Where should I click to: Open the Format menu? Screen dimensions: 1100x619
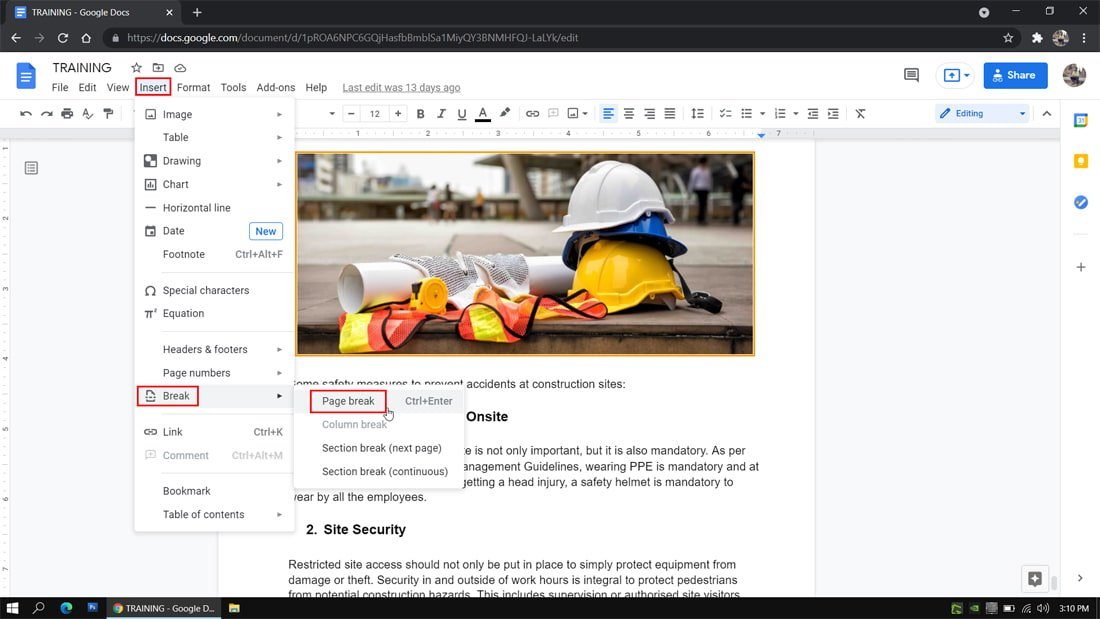point(193,87)
